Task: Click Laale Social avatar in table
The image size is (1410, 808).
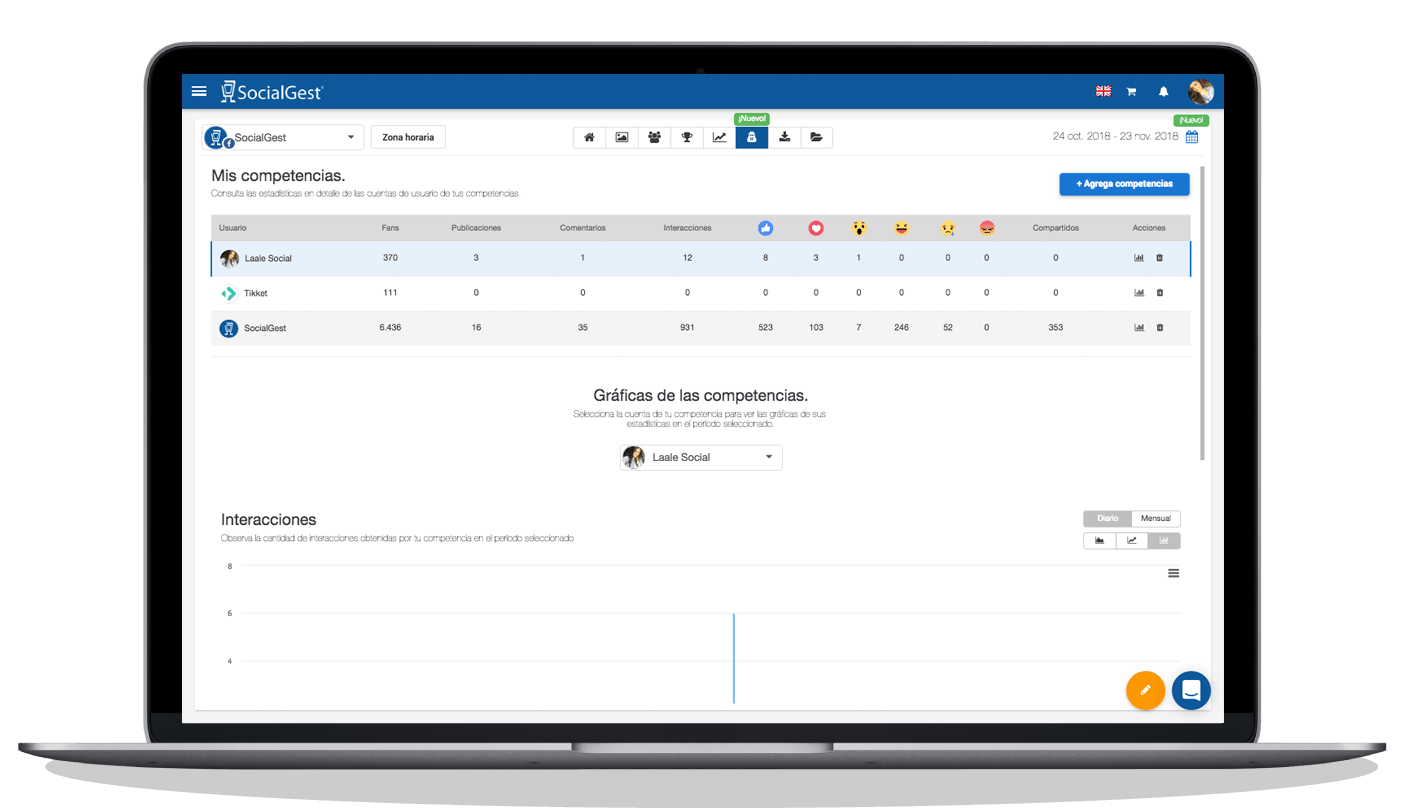Action: pyautogui.click(x=230, y=258)
